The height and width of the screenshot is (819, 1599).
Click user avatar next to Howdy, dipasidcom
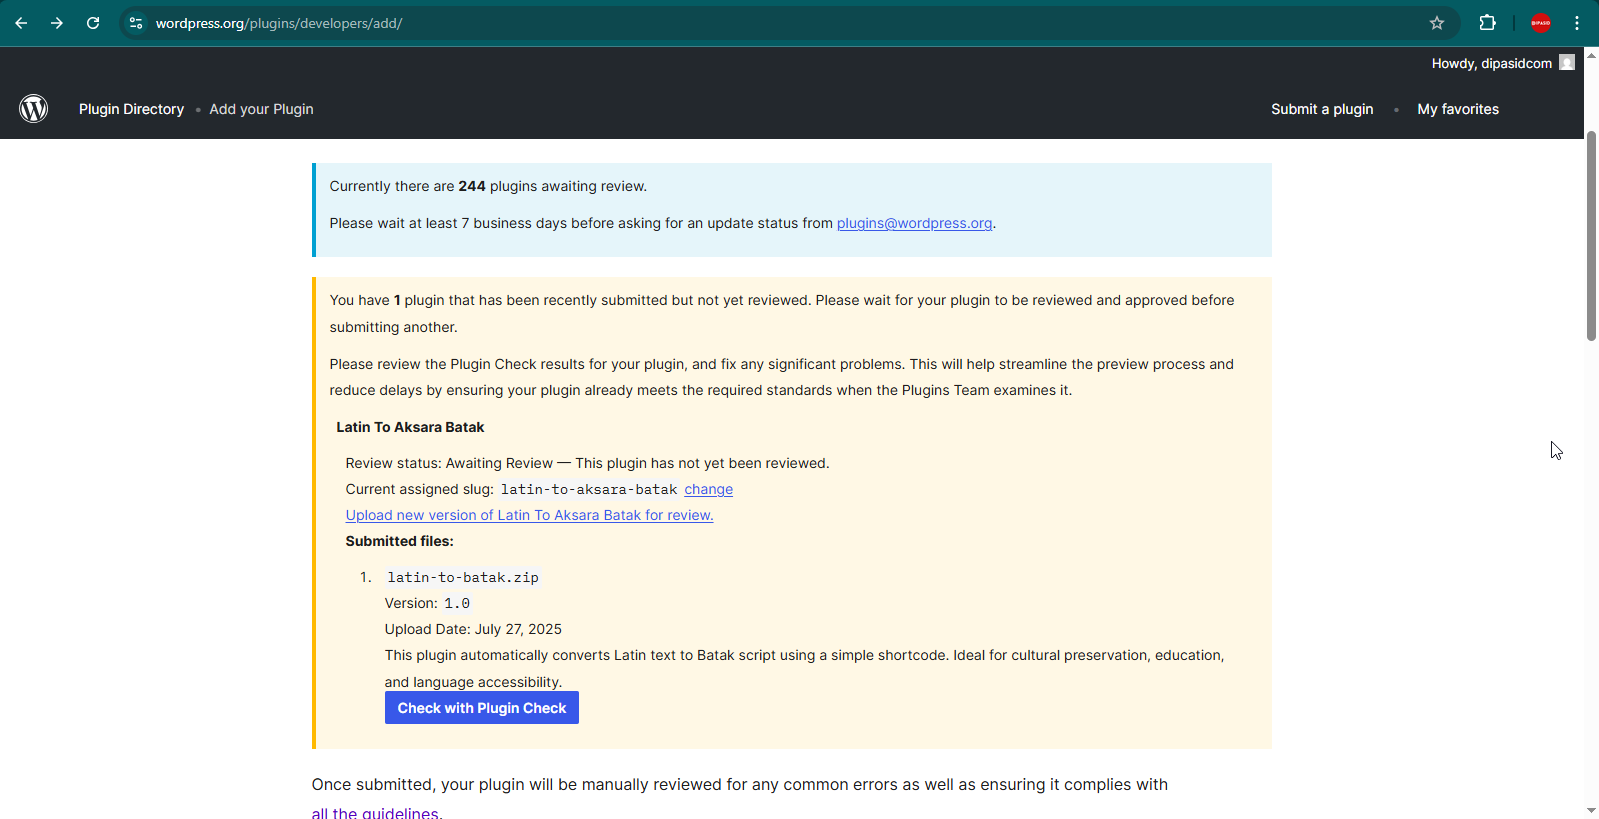pos(1567,63)
